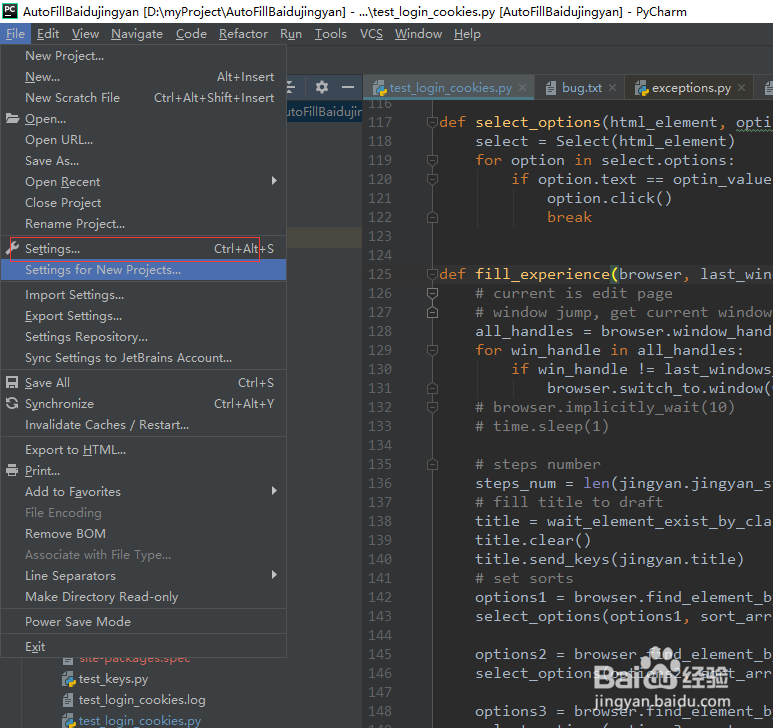Select test_login_cookies.py in the project tree
Image resolution: width=773 pixels, height=728 pixels.
click(x=140, y=721)
